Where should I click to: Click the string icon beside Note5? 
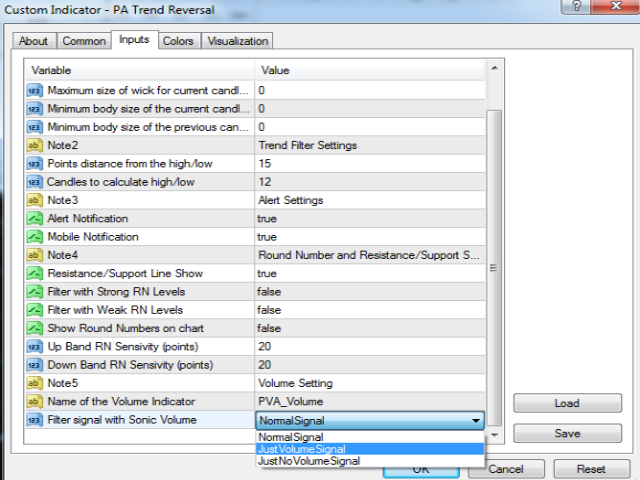[x=35, y=383]
